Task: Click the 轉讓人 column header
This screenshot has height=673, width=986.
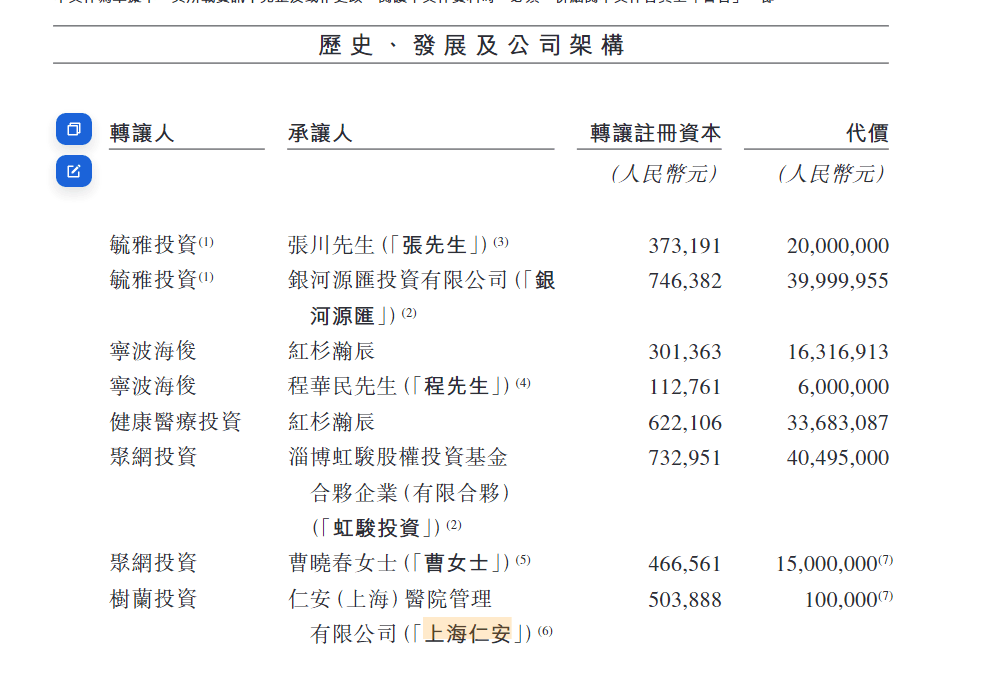Action: [142, 133]
